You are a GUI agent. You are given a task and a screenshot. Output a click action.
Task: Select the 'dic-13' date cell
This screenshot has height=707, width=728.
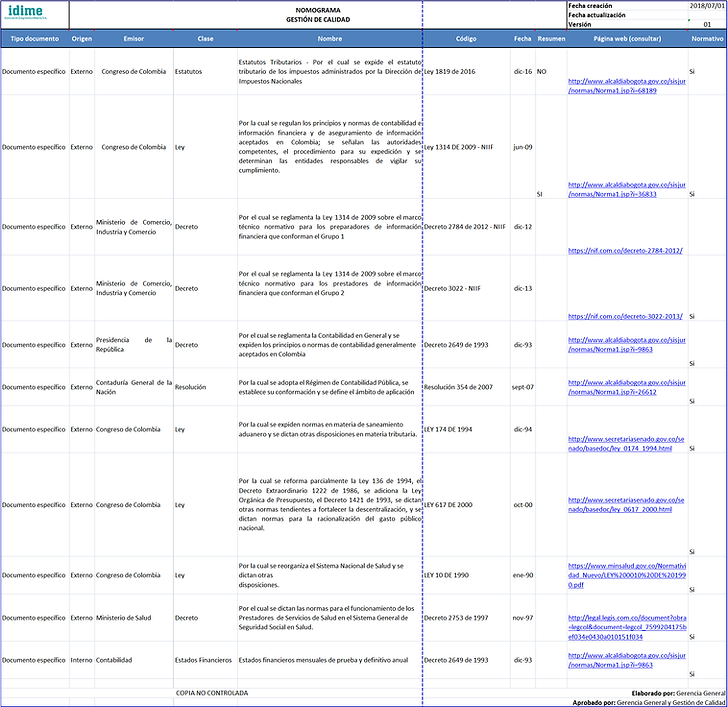pyautogui.click(x=523, y=288)
